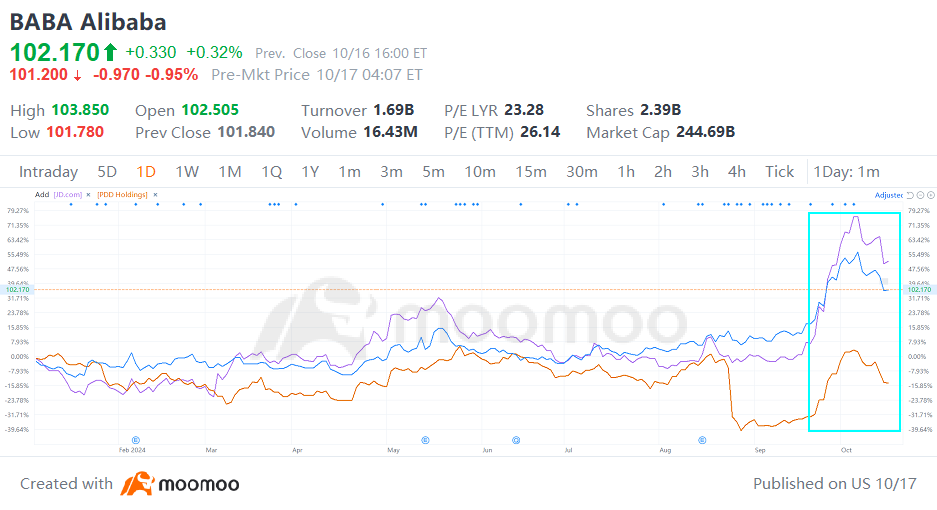The width and height of the screenshot is (937, 510).
Task: Click the -0.95% pre-market change
Action: tap(172, 75)
